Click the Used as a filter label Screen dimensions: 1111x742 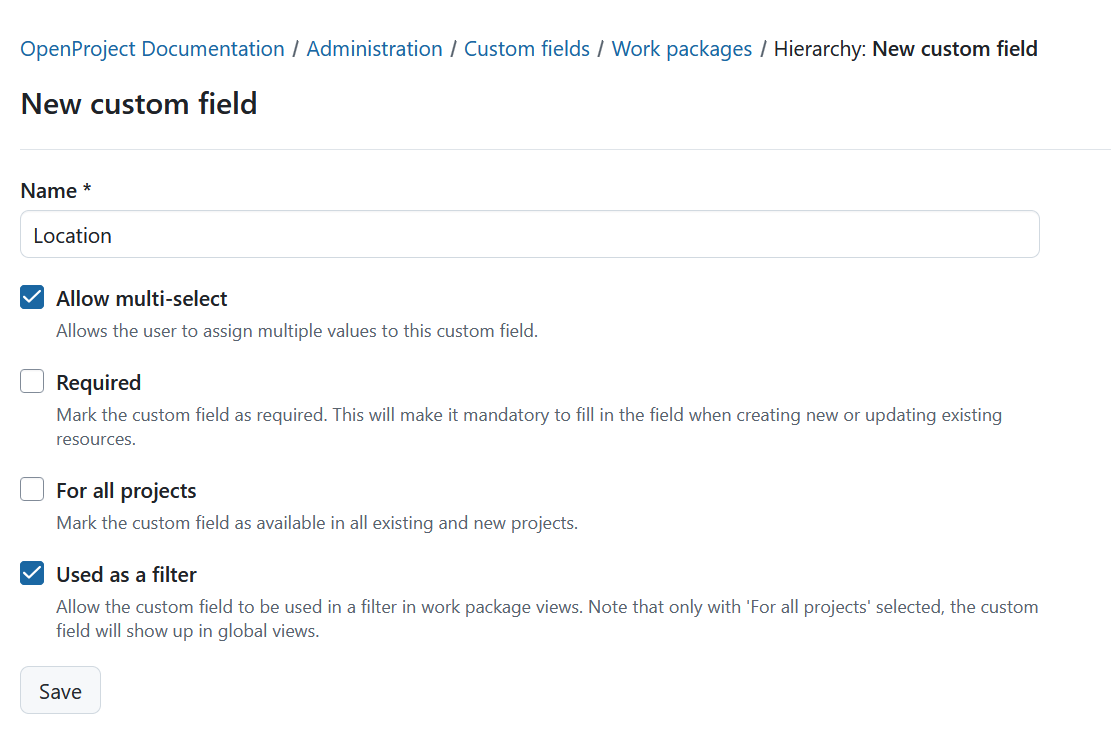coord(125,574)
